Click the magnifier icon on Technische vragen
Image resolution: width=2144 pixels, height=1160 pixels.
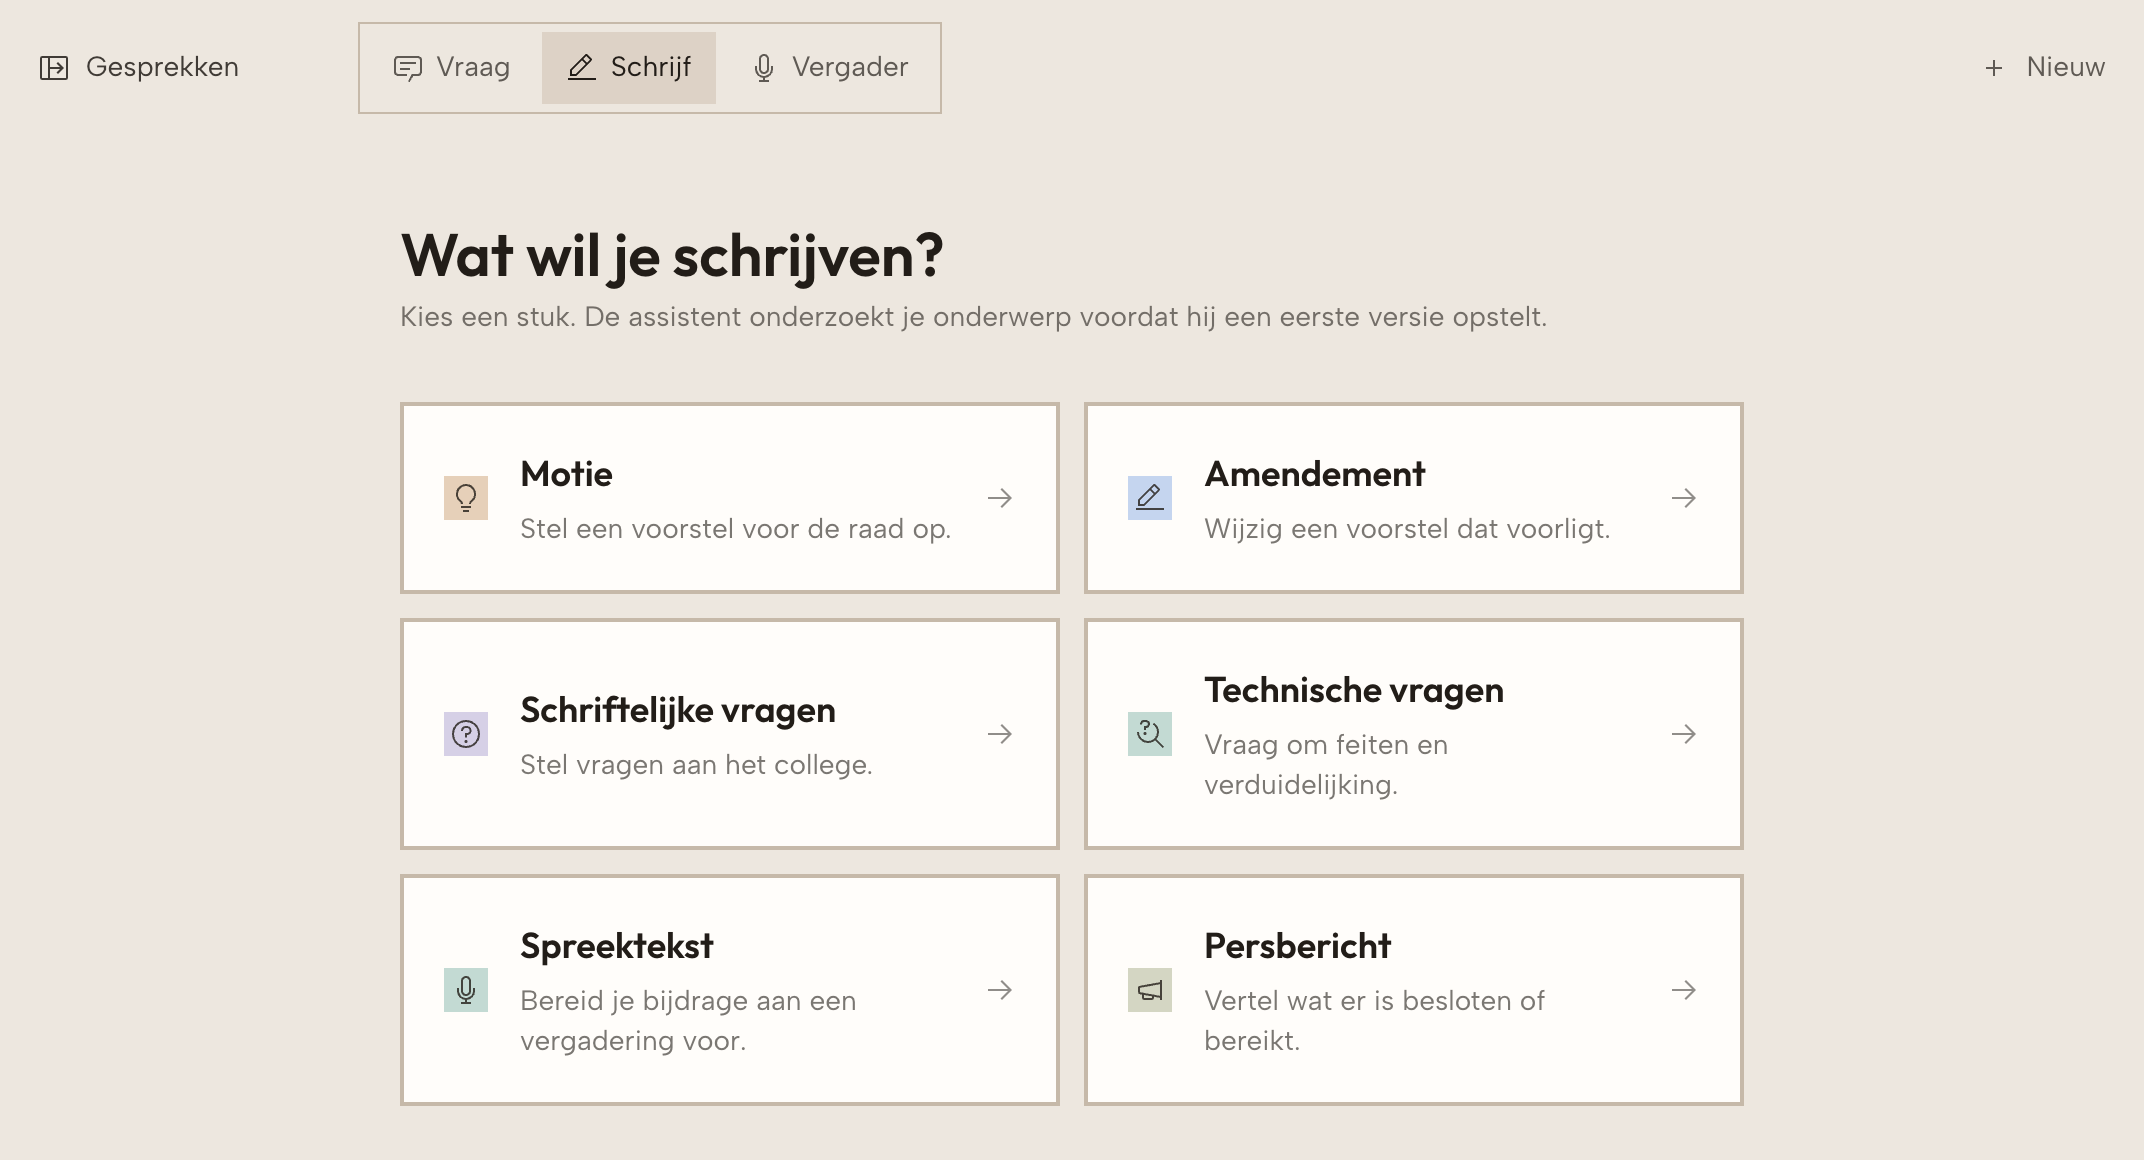point(1150,734)
